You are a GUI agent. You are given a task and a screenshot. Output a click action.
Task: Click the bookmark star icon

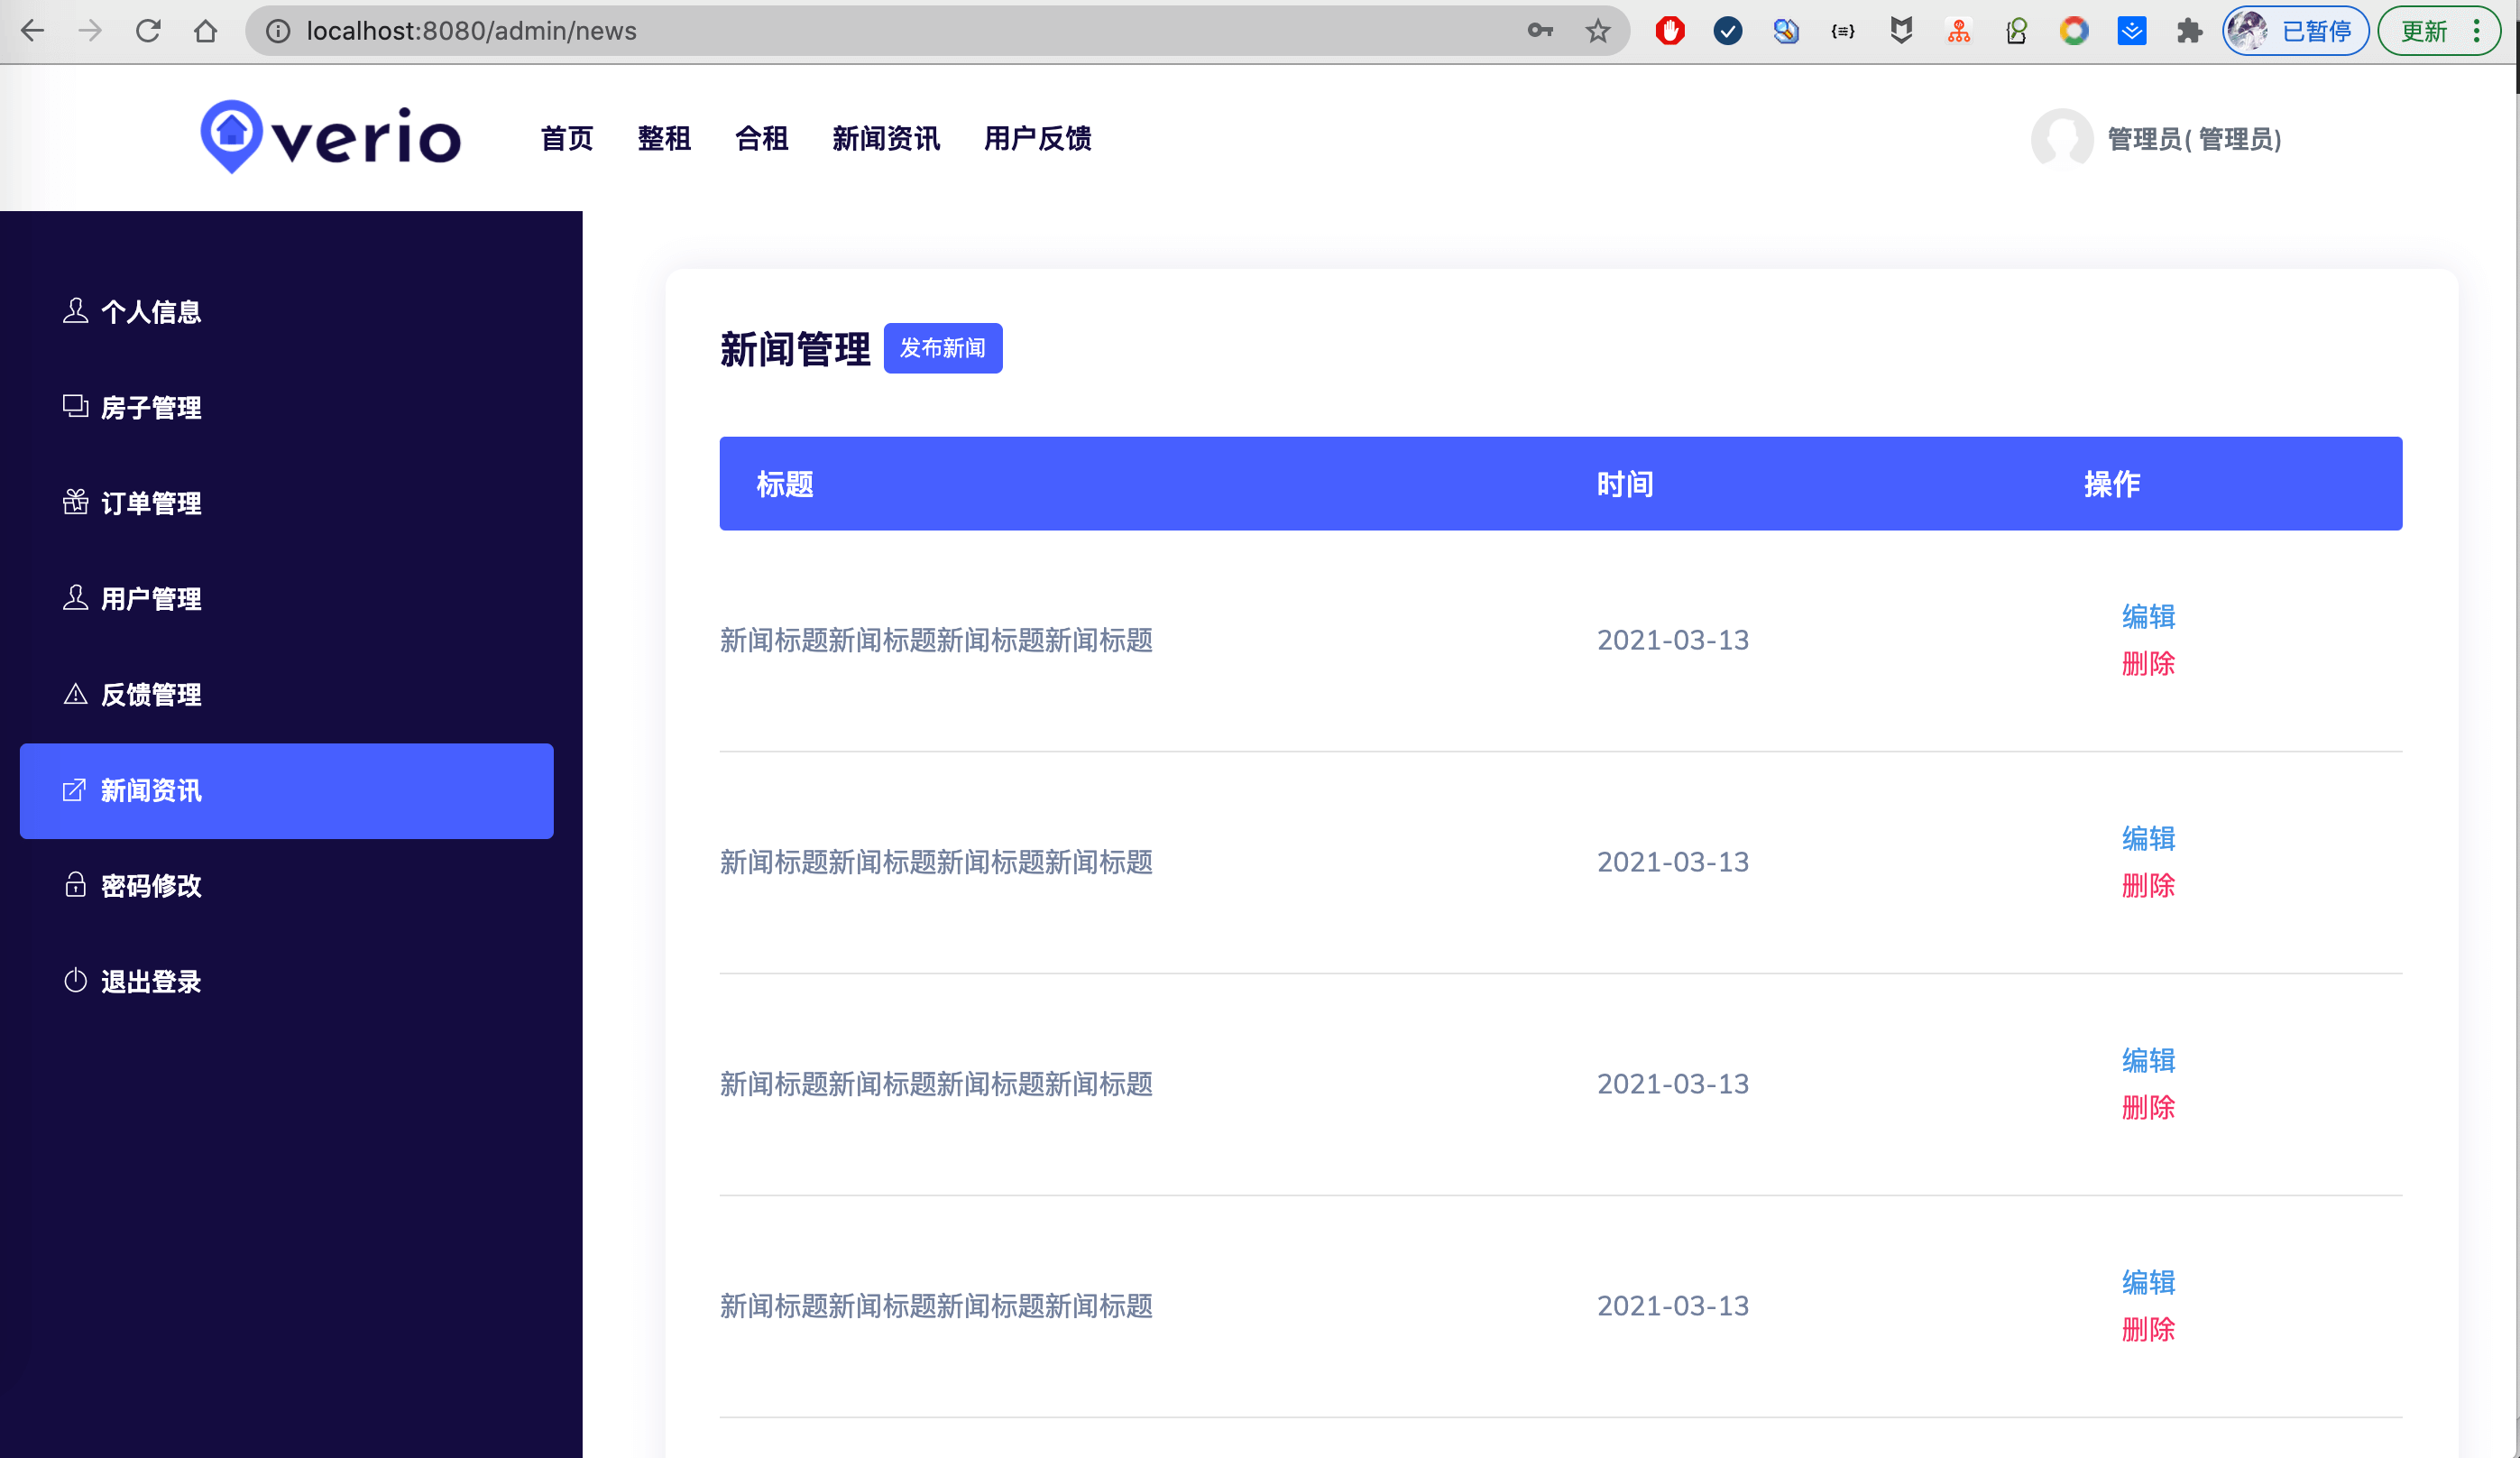[x=1597, y=31]
